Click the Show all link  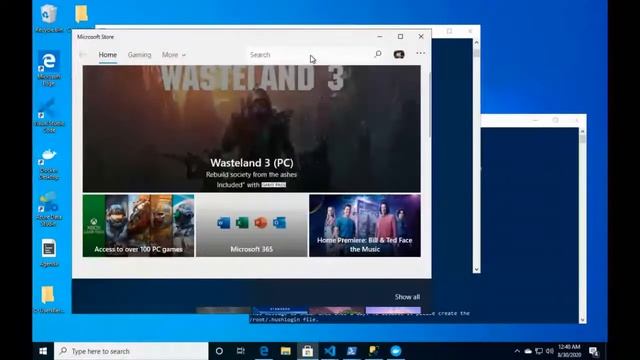(x=407, y=297)
